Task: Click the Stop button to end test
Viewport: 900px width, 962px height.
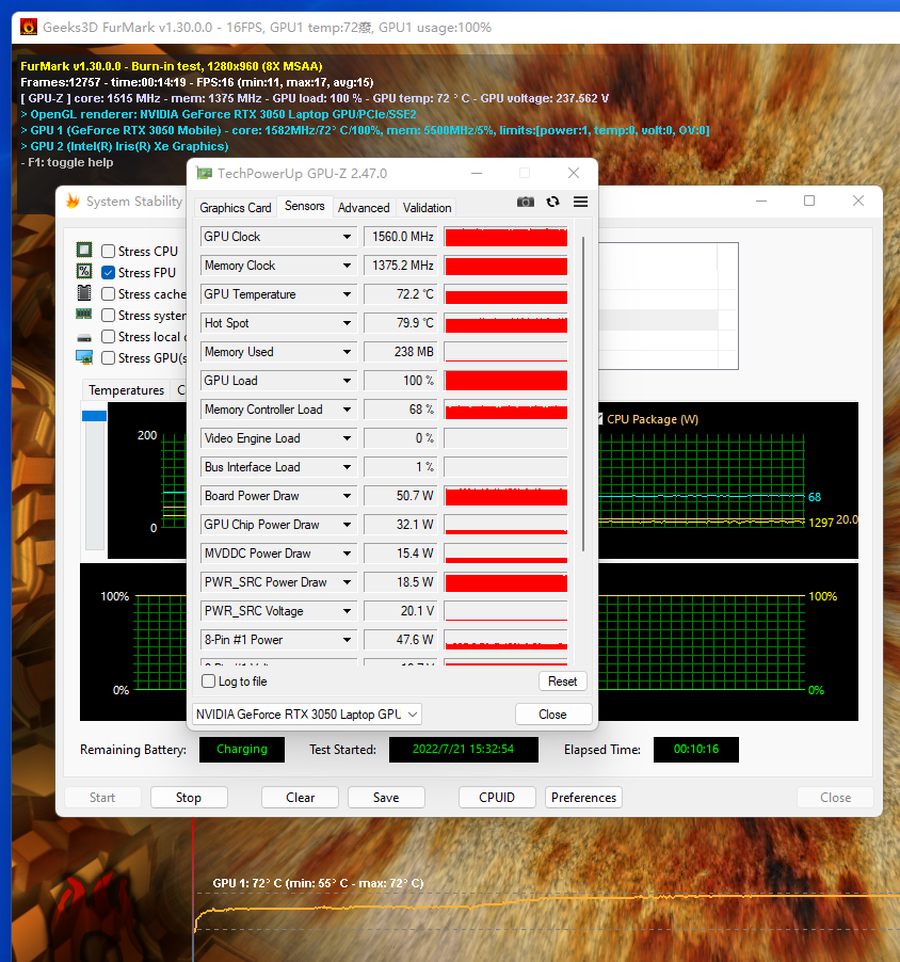Action: (x=188, y=797)
